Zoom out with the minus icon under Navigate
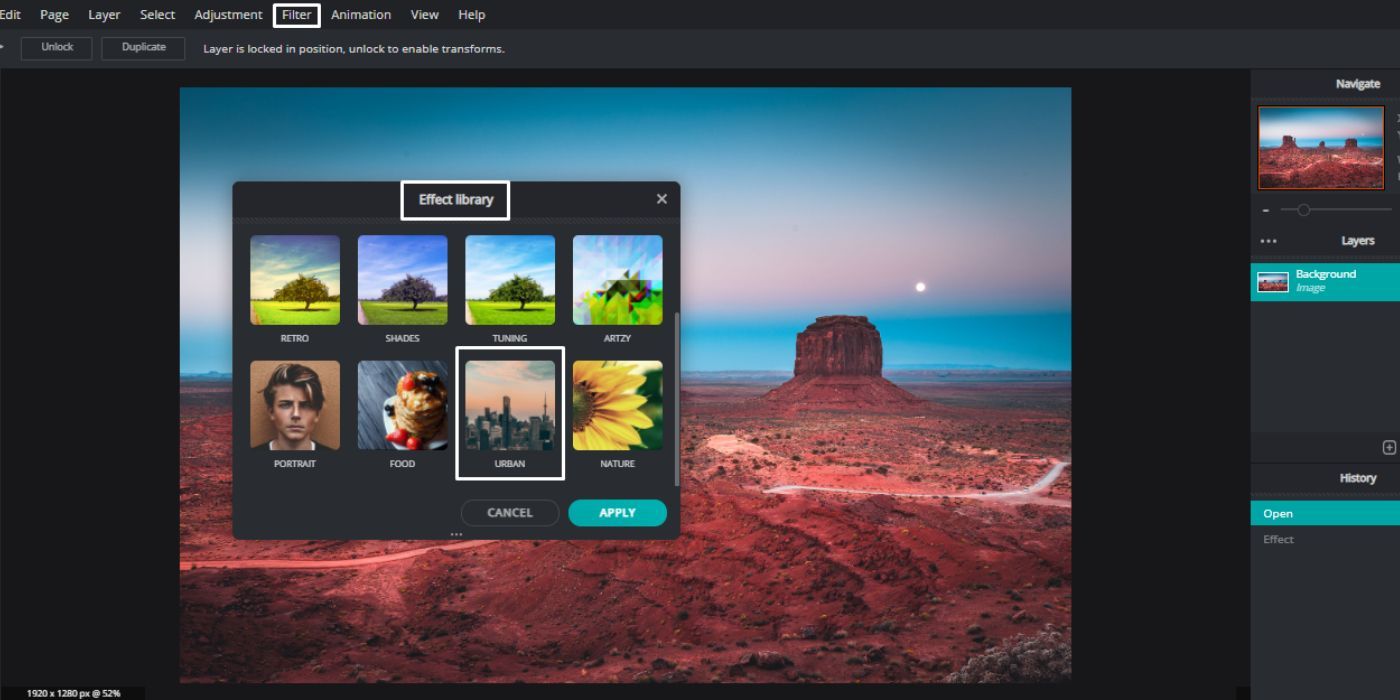This screenshot has width=1400, height=700. (x=1264, y=210)
